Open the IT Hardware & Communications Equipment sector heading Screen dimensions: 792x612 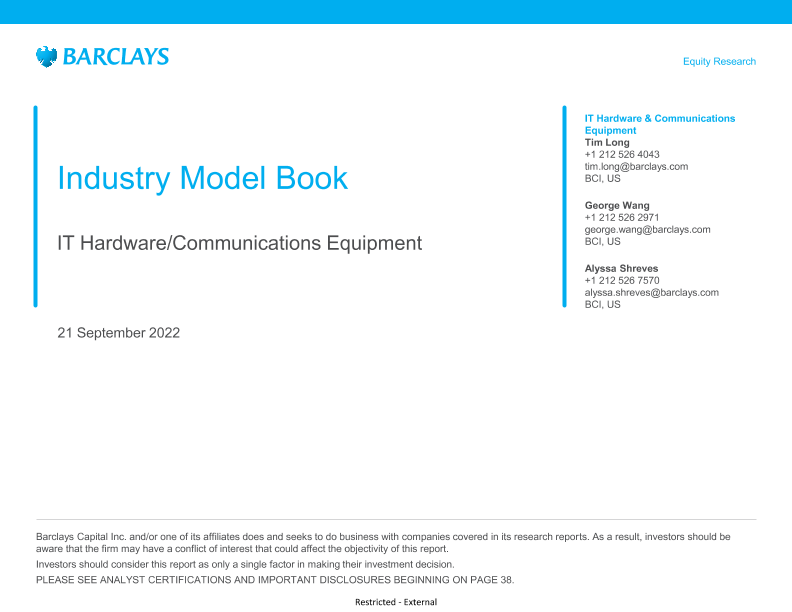(x=659, y=124)
